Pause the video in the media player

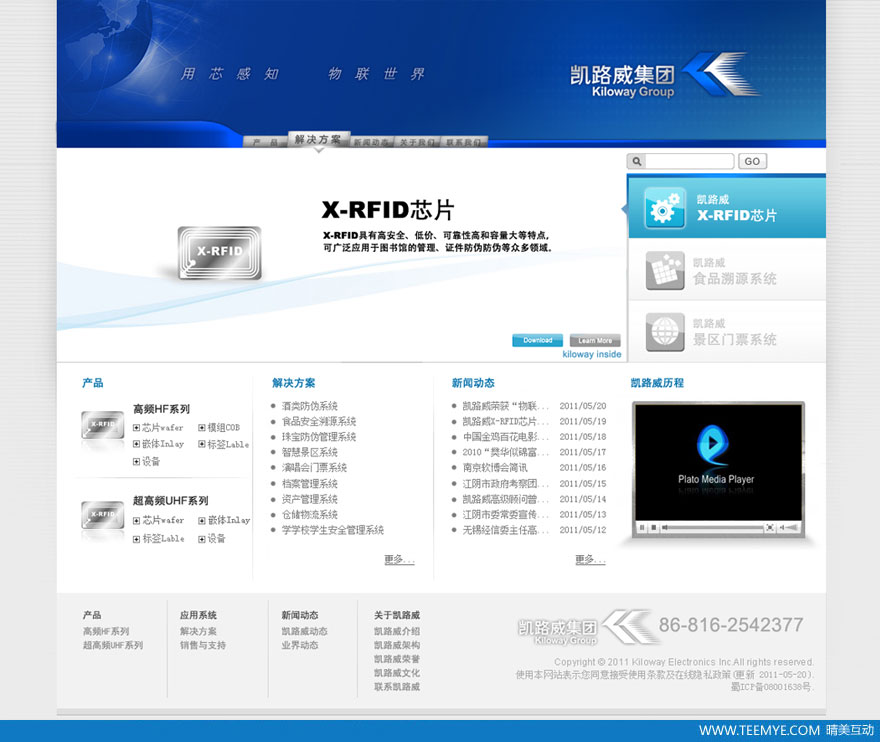642,528
